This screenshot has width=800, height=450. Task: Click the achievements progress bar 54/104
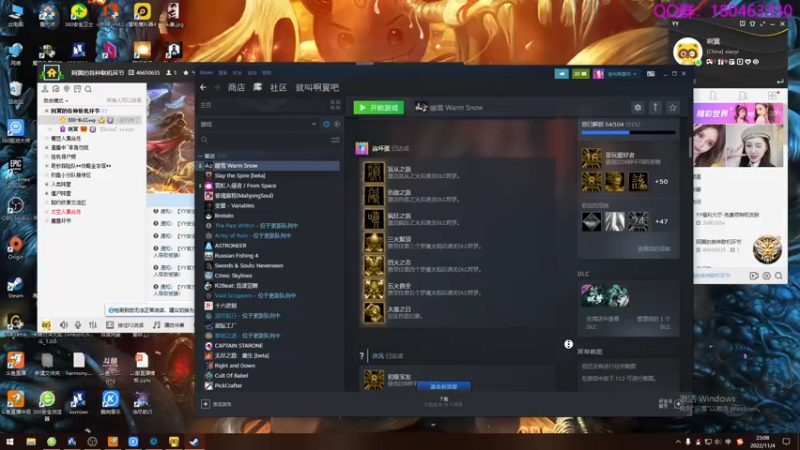(628, 133)
